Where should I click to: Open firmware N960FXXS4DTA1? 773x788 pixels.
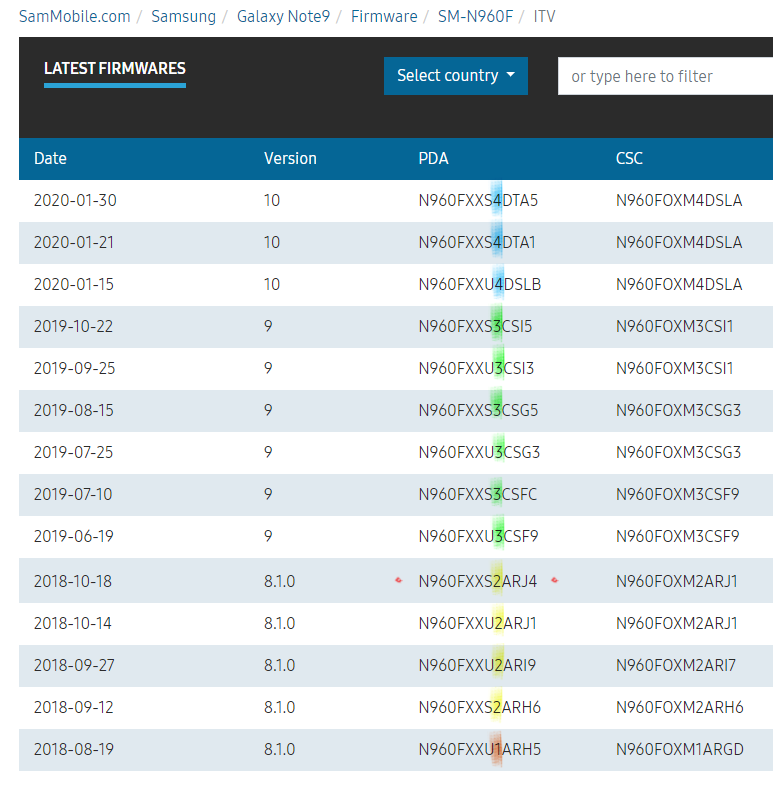pos(477,242)
